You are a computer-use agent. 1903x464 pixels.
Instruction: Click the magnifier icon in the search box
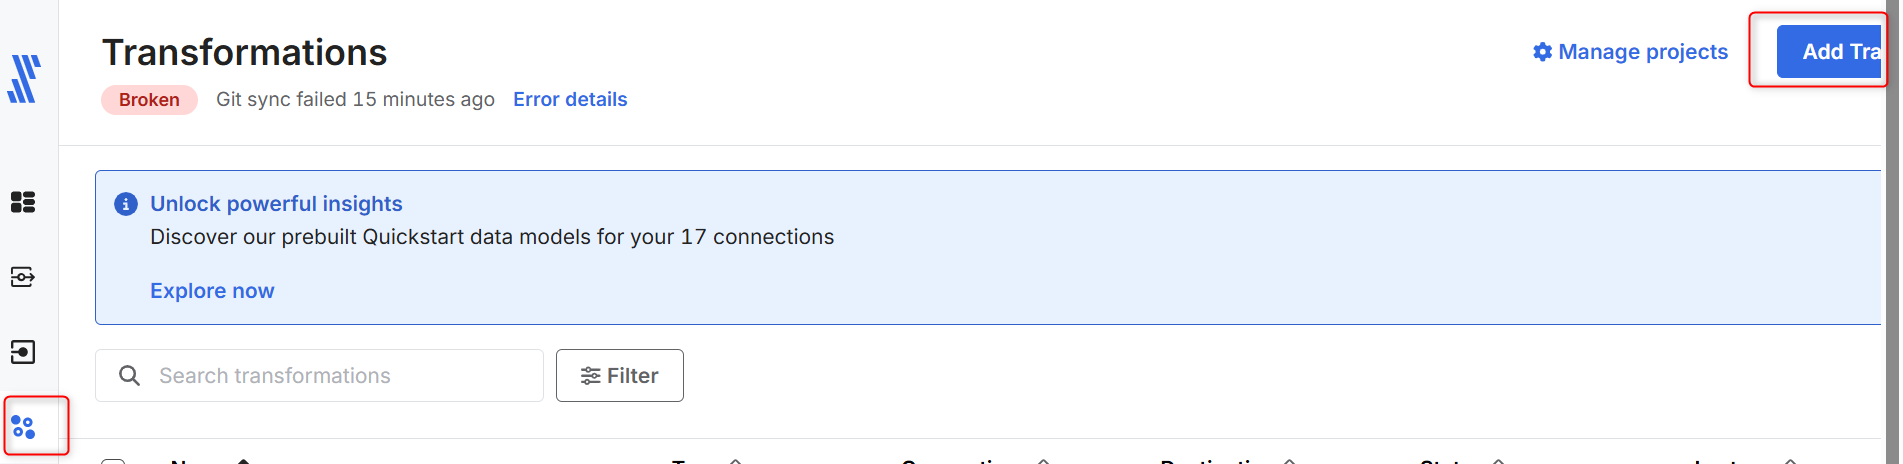click(130, 376)
